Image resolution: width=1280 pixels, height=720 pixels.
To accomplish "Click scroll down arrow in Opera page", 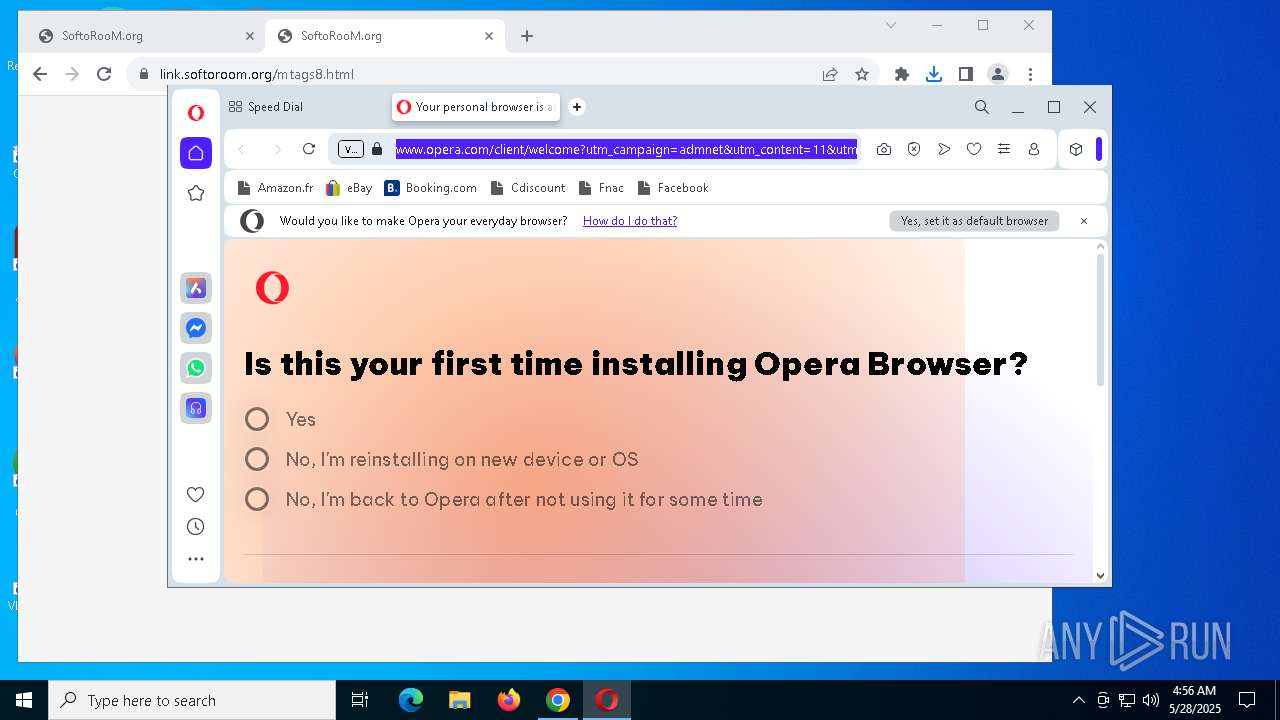I will (x=1101, y=575).
